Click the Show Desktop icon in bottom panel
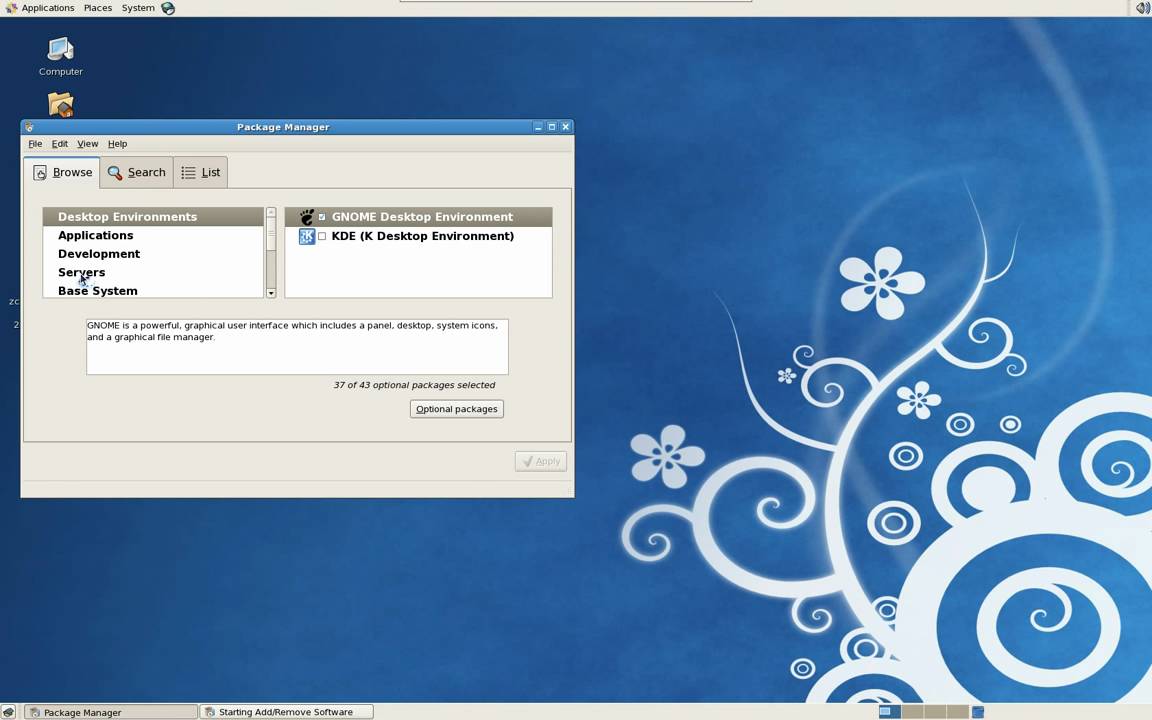The image size is (1152, 720). (8, 711)
